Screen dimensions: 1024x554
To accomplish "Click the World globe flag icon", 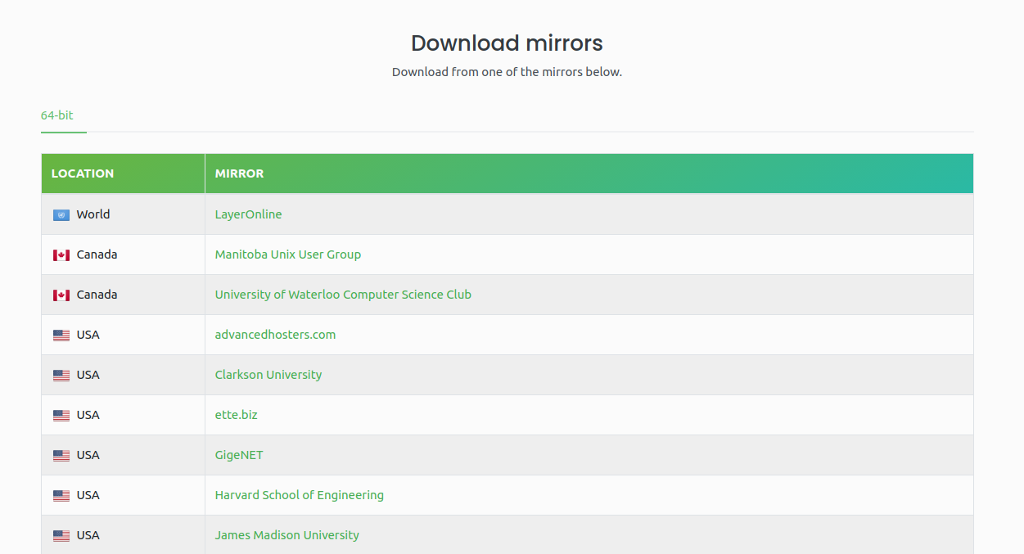I will tap(61, 215).
